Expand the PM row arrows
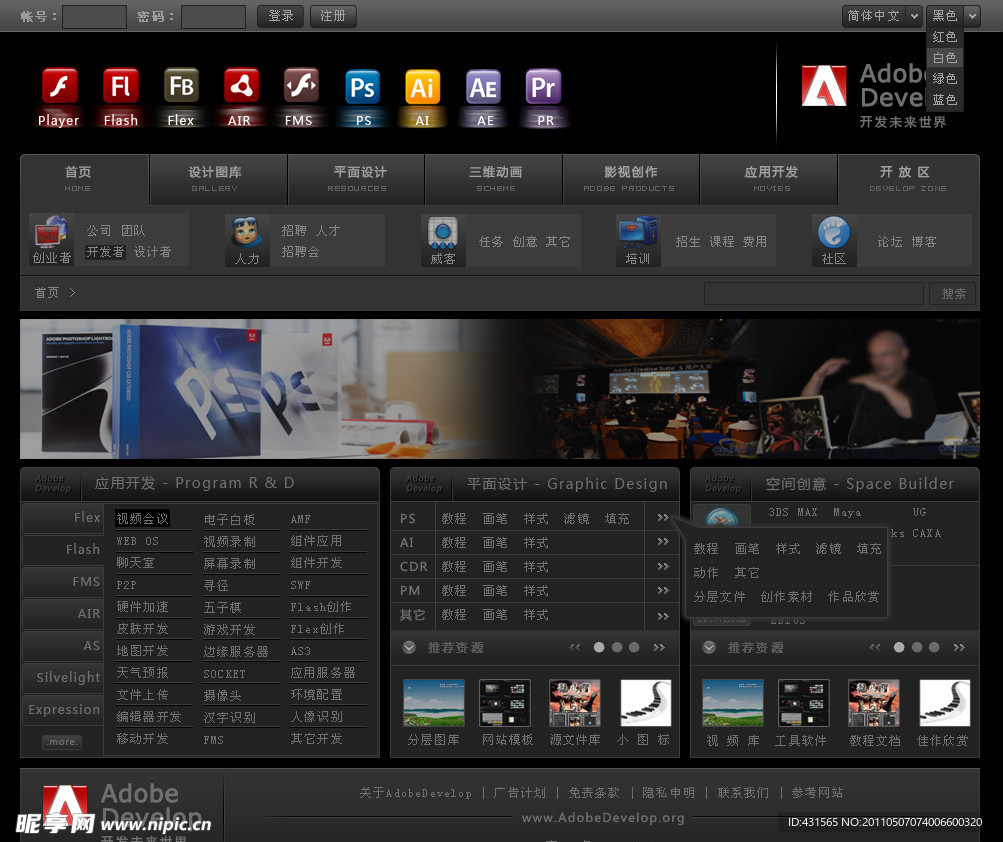The width and height of the screenshot is (1003, 842). pos(663,590)
